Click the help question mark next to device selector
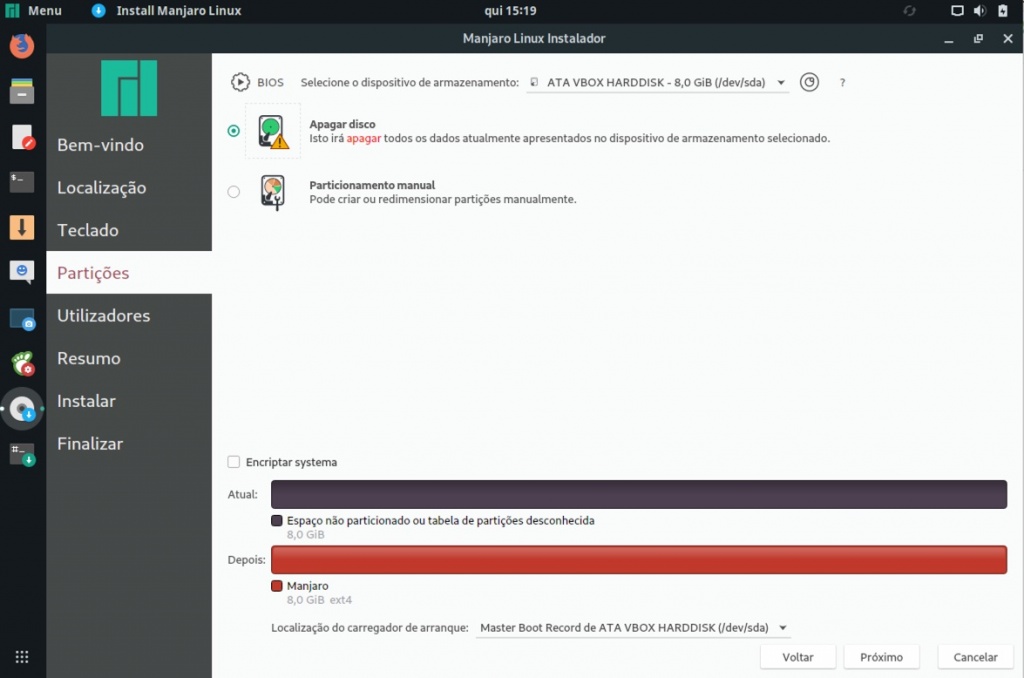 coord(842,83)
